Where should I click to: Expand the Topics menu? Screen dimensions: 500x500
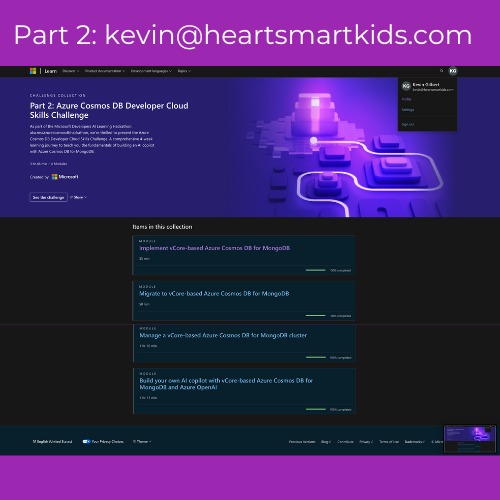tap(184, 71)
